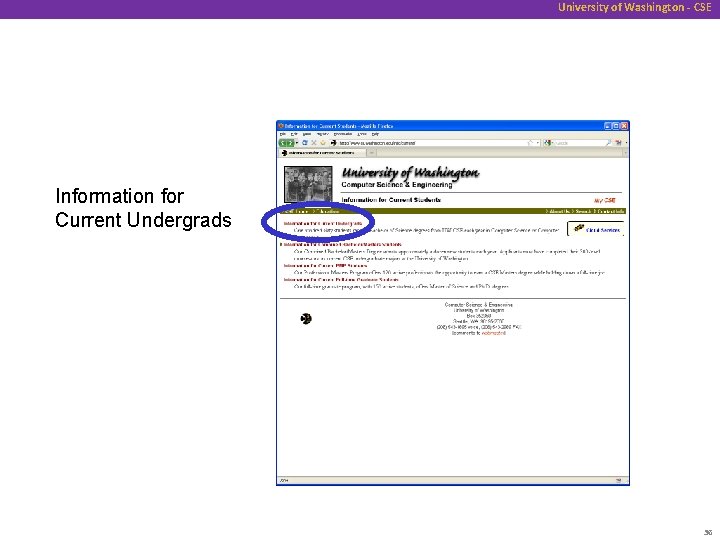This screenshot has width=720, height=540.
Task: Click the black logo icon in page footer
Action: 306,318
